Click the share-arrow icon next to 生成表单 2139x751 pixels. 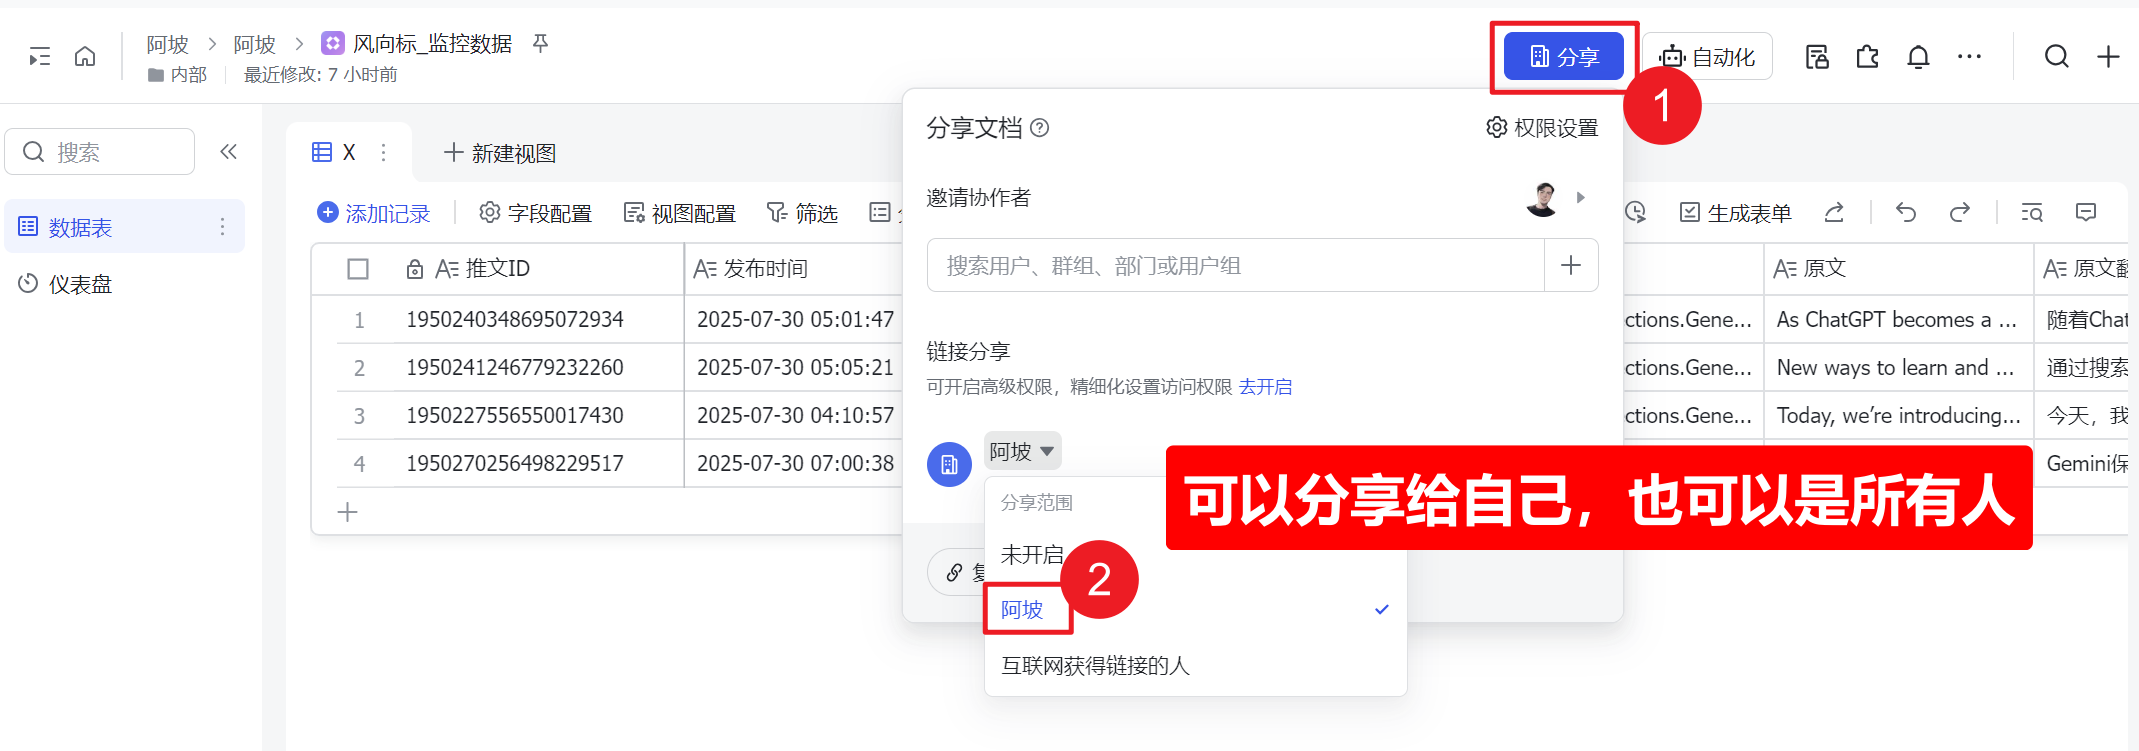[1834, 212]
